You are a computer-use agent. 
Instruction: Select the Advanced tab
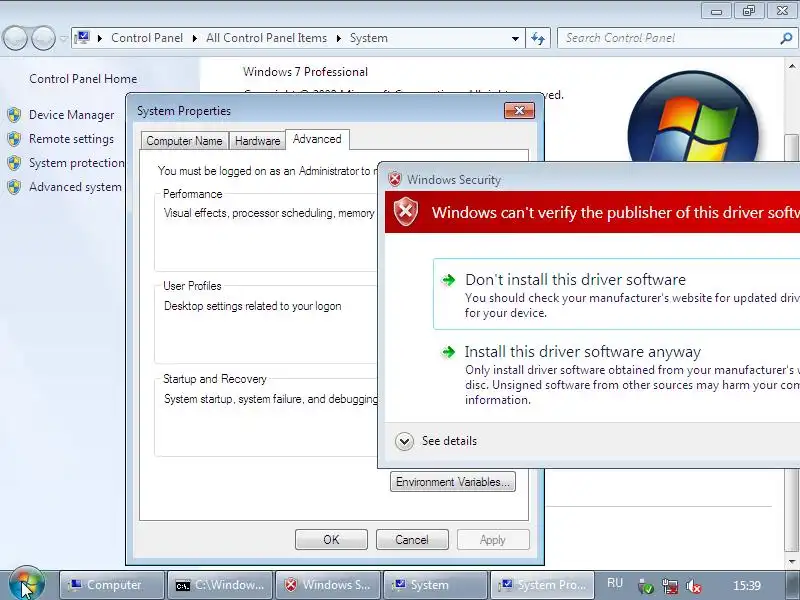[x=317, y=139]
